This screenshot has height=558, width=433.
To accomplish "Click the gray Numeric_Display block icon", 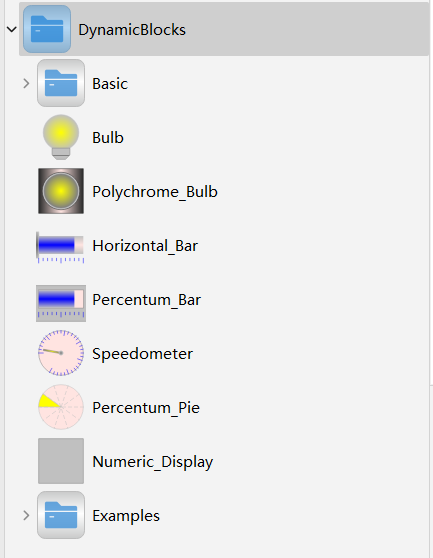I will coord(61,461).
